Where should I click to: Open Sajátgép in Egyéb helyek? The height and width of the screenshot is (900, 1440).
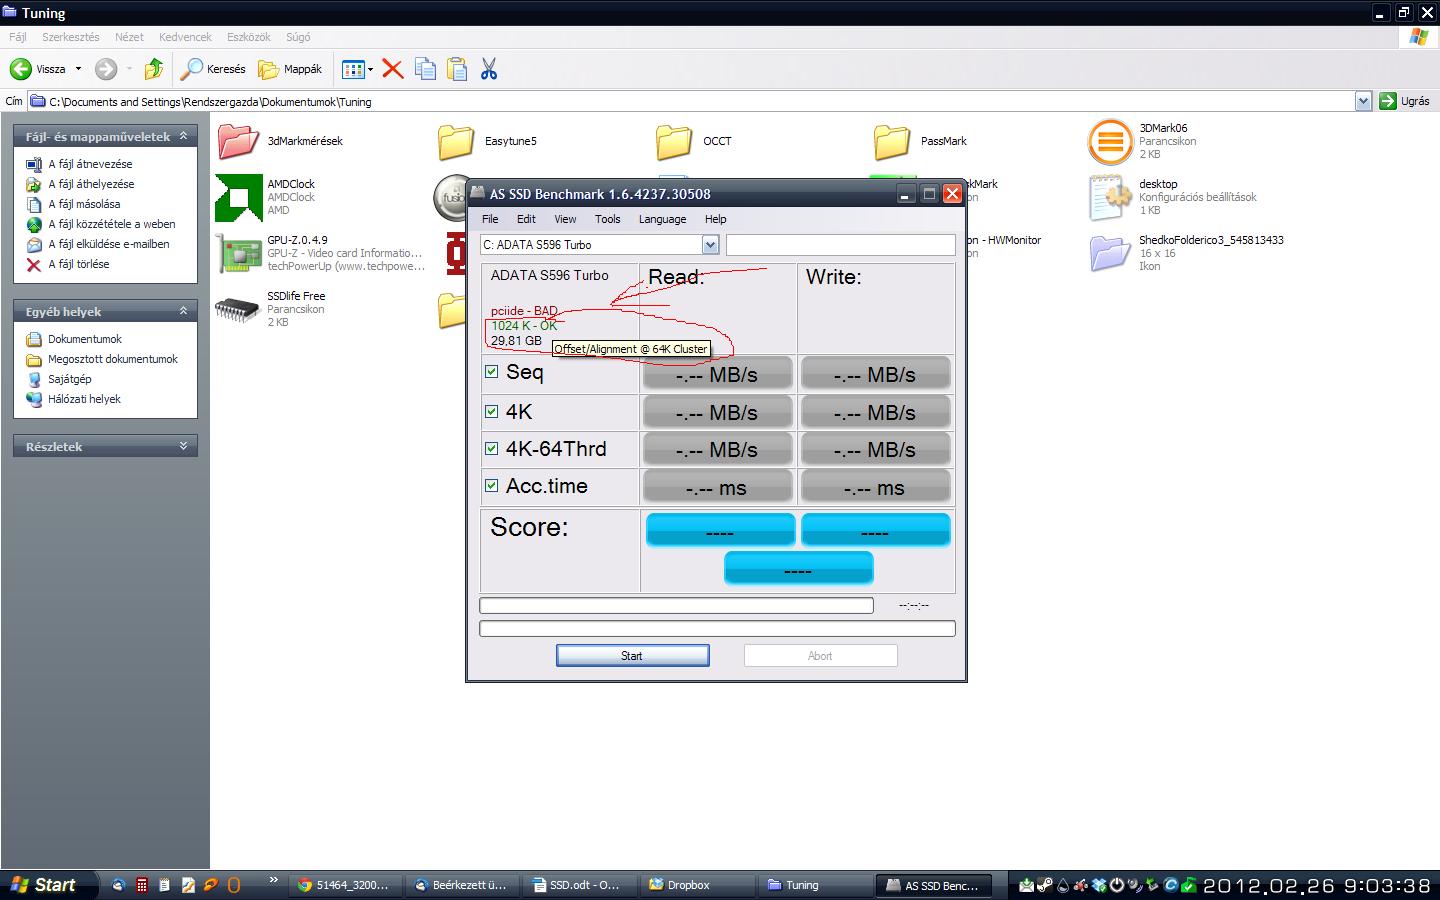pos(69,379)
